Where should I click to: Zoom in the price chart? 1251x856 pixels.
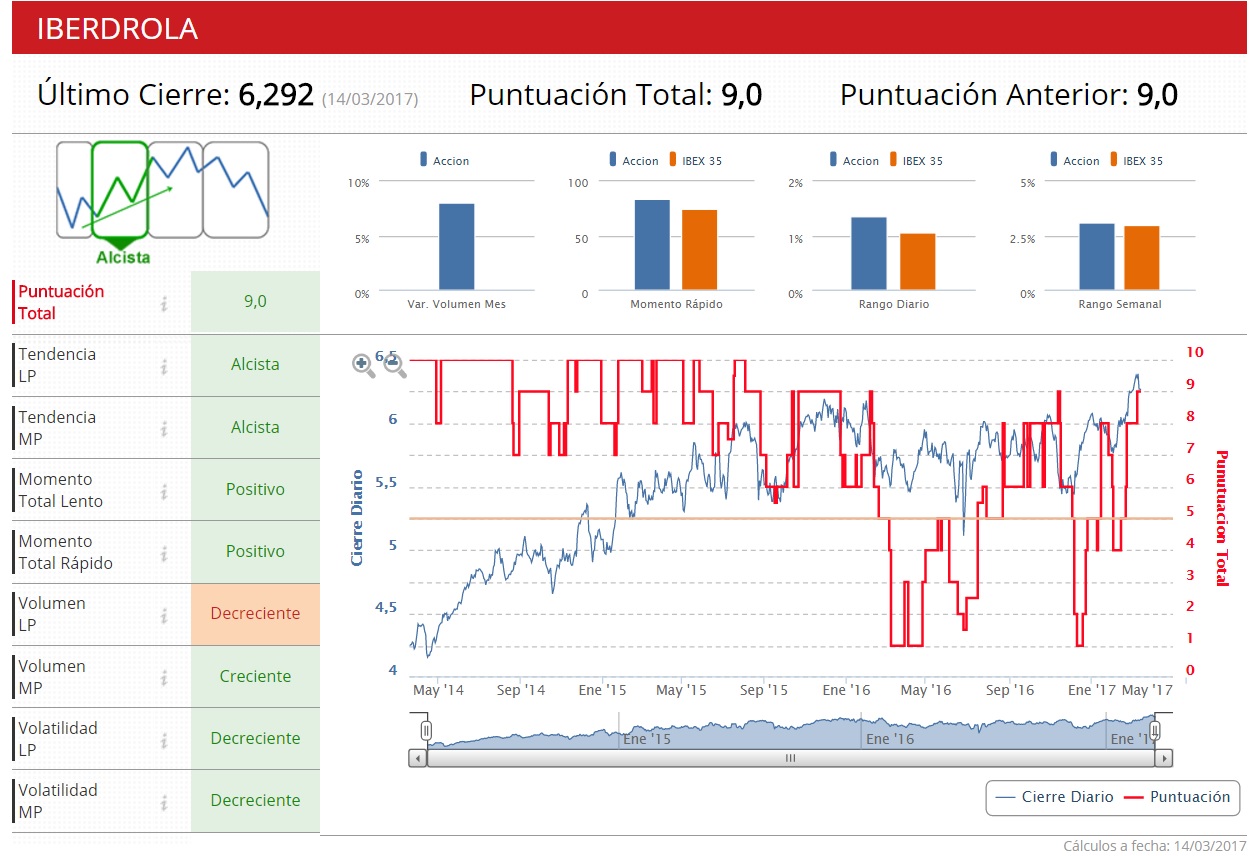pyautogui.click(x=363, y=366)
